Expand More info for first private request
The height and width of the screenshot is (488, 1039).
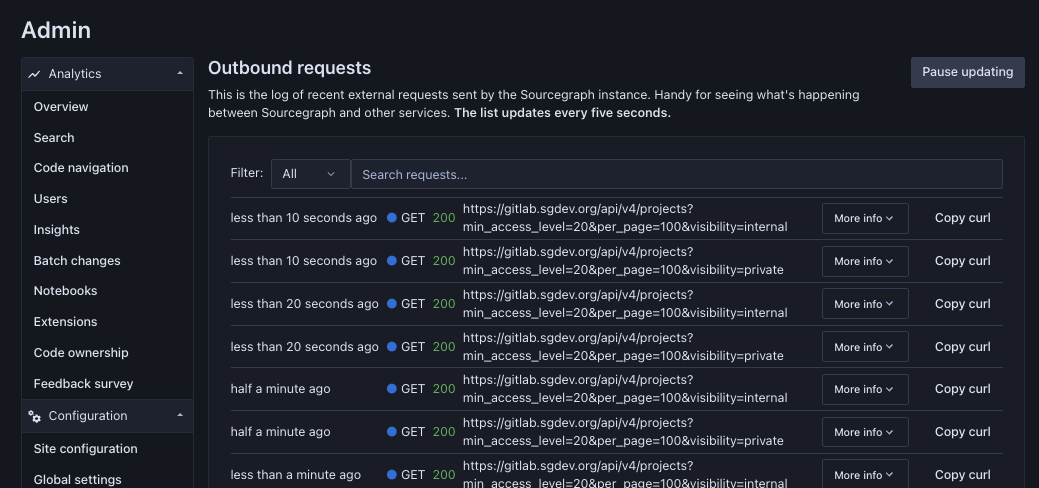coord(865,261)
